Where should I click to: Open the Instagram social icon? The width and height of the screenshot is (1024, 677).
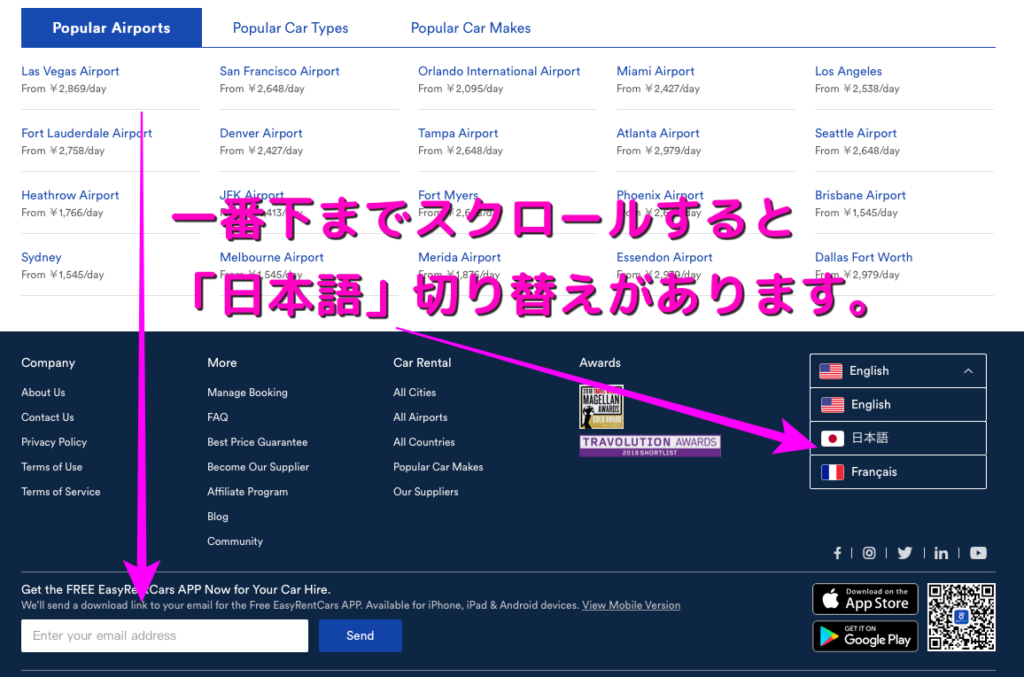pyautogui.click(x=869, y=553)
